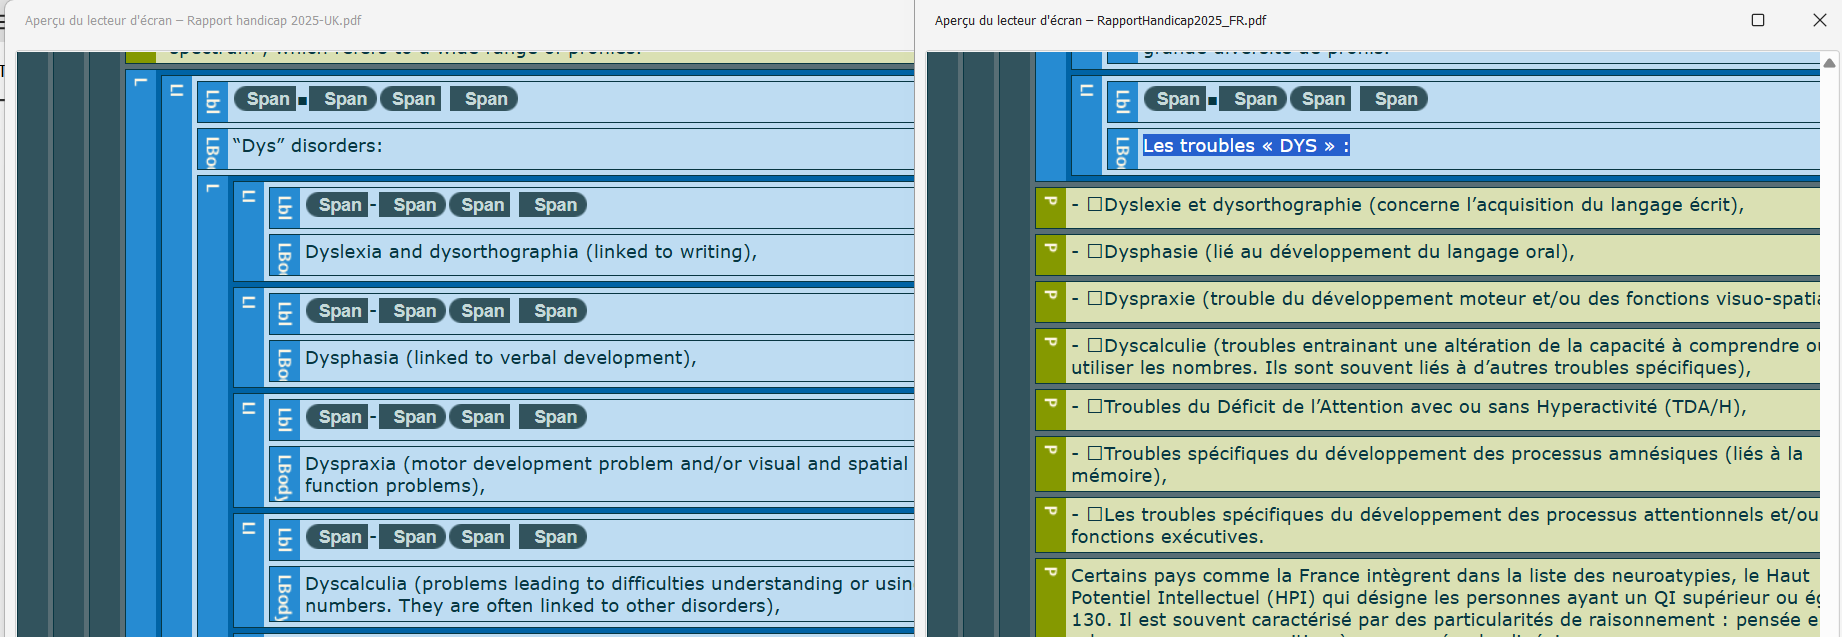Viewport: 1842px width, 637px height.
Task: Click the LI marker left of Dyslexia list item
Action: 249,197
